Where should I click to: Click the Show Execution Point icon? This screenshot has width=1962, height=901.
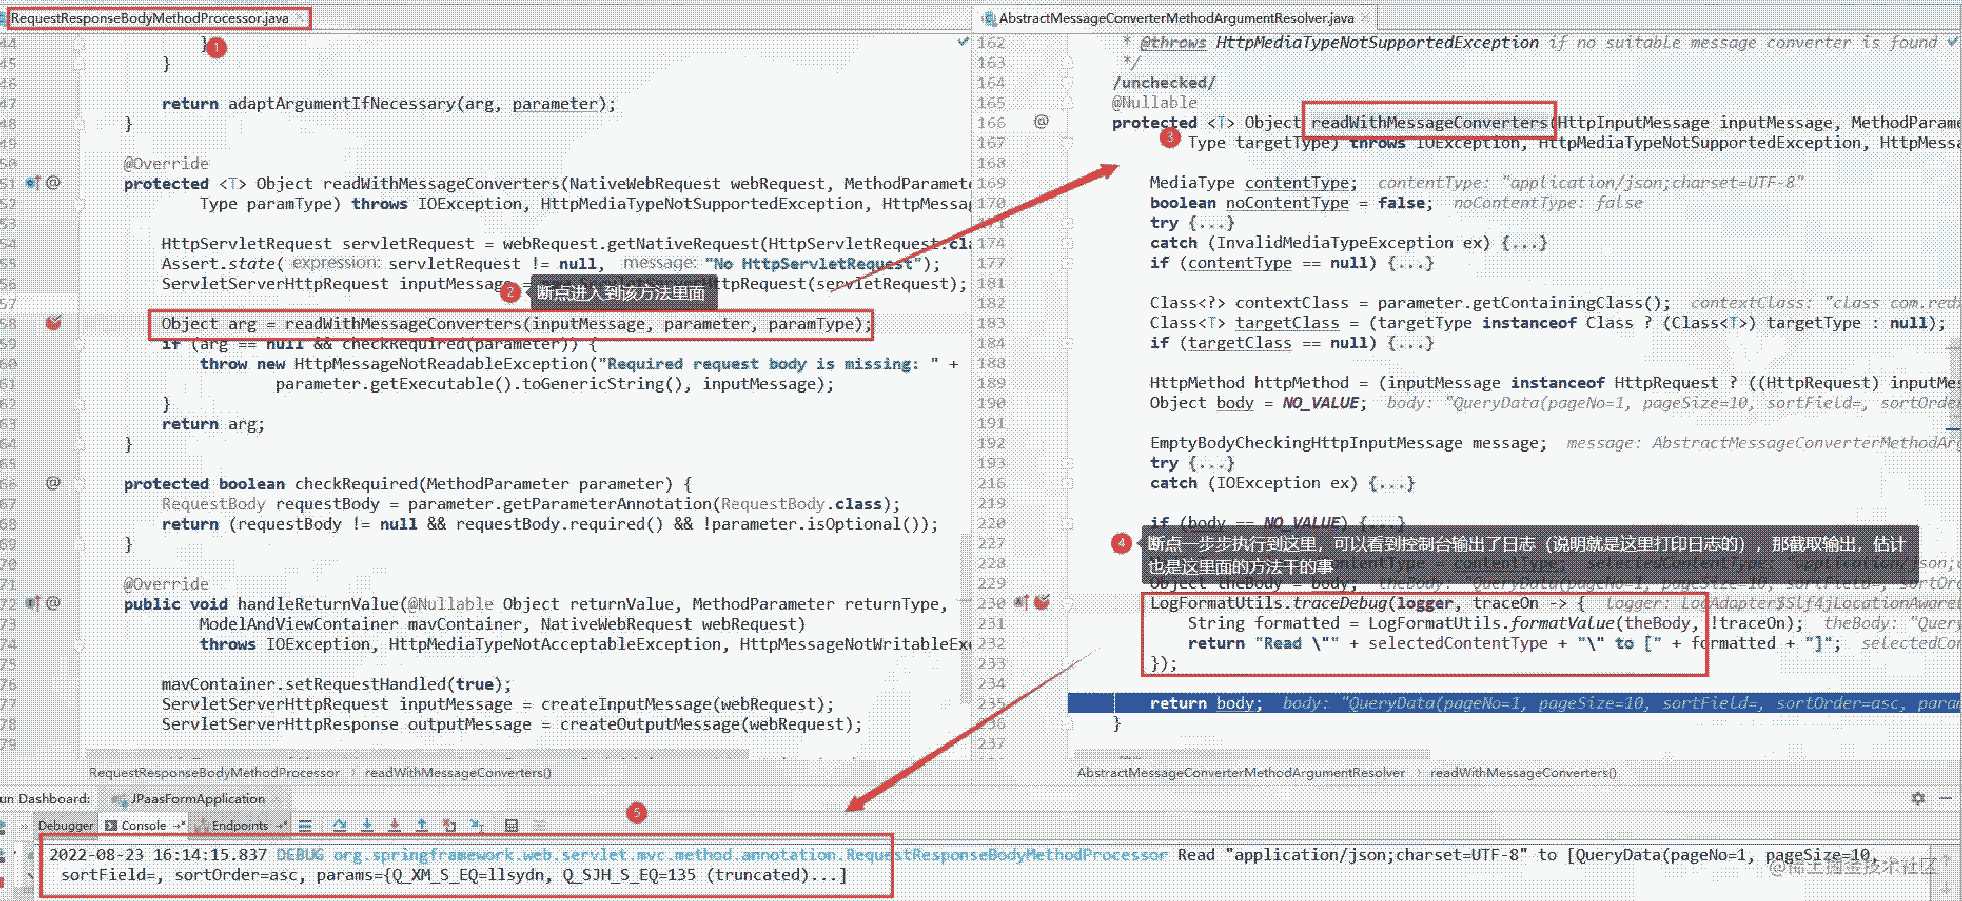[x=305, y=825]
